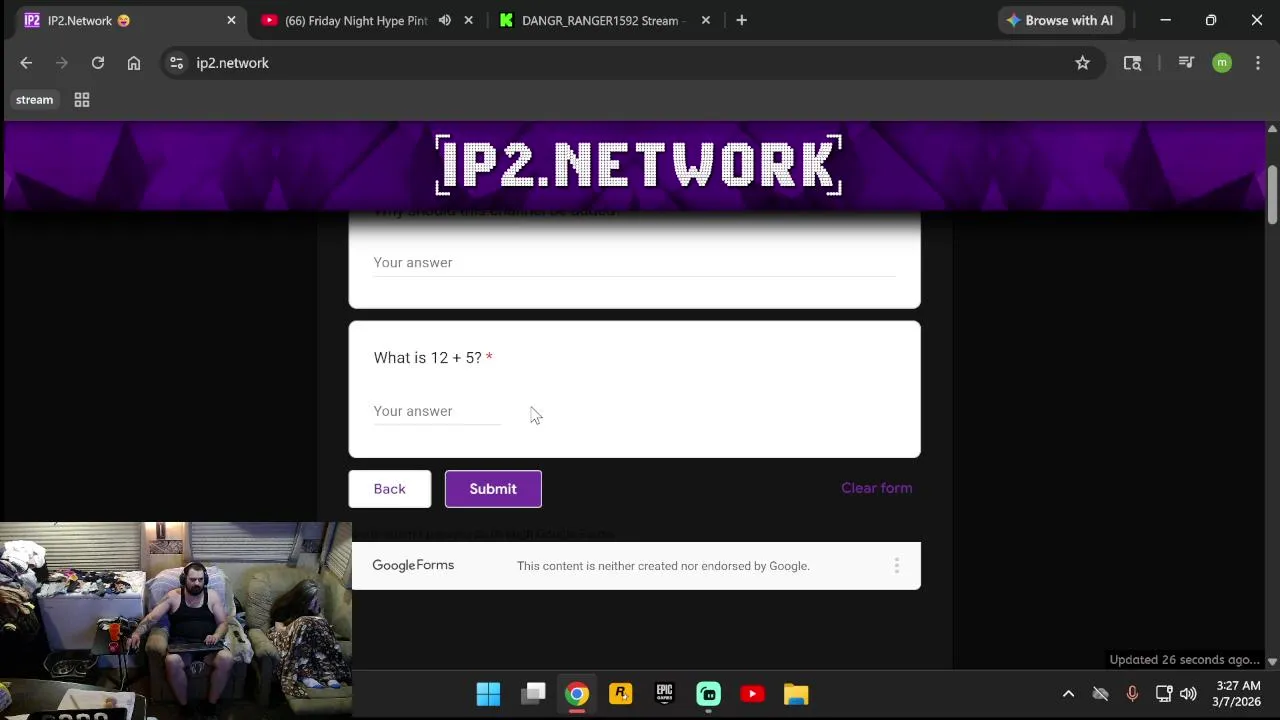This screenshot has width=1280, height=720.
Task: Close the IP2.Network tab
Action: click(231, 20)
